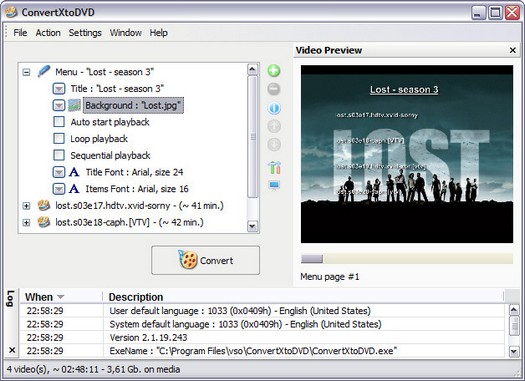
Task: Select lost.s03e18-caph.[VTV] tree row
Action: tap(129, 222)
